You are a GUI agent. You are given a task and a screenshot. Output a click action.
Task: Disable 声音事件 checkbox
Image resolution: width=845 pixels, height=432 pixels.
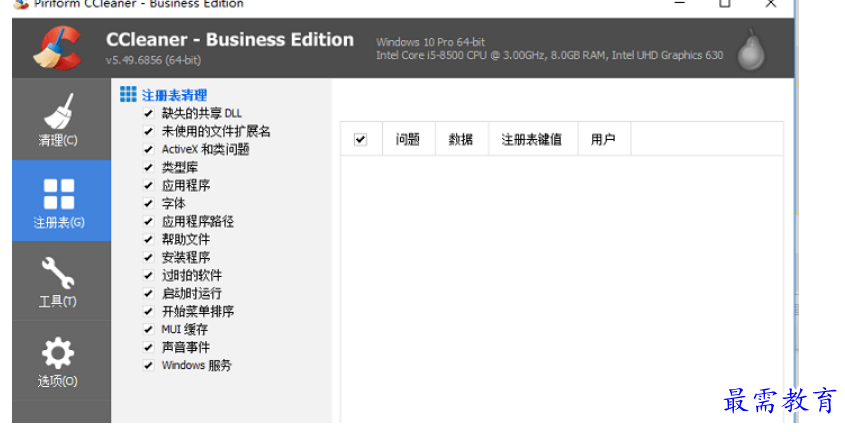click(148, 347)
